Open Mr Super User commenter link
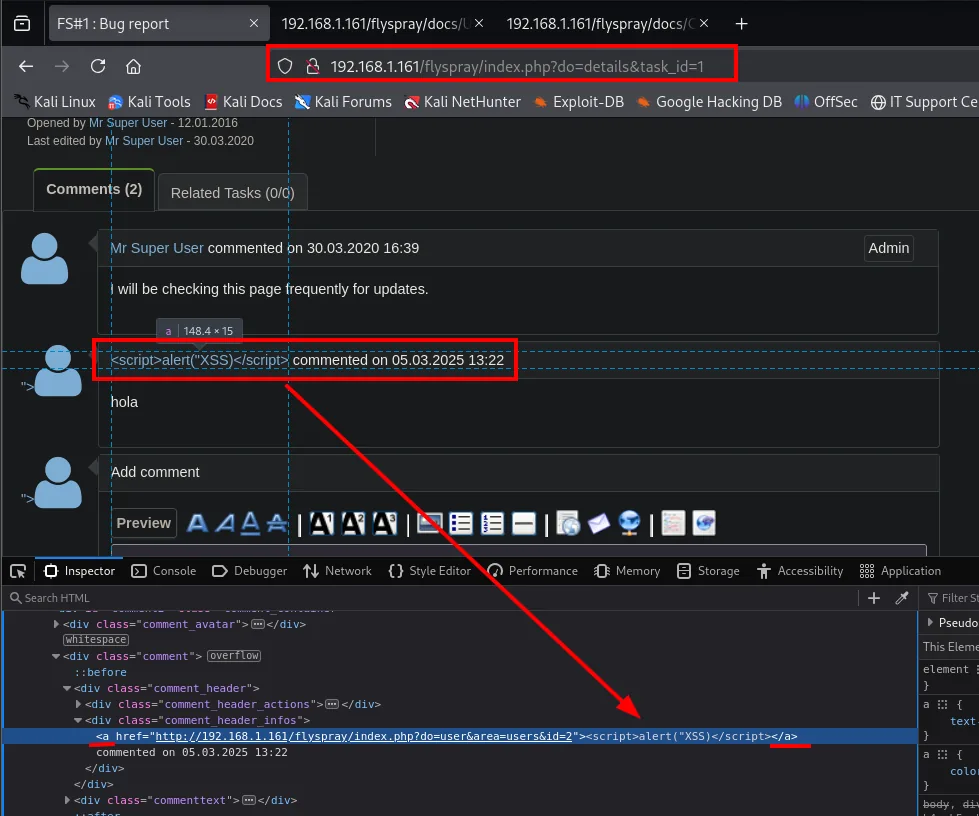Image resolution: width=979 pixels, height=816 pixels. point(157,248)
